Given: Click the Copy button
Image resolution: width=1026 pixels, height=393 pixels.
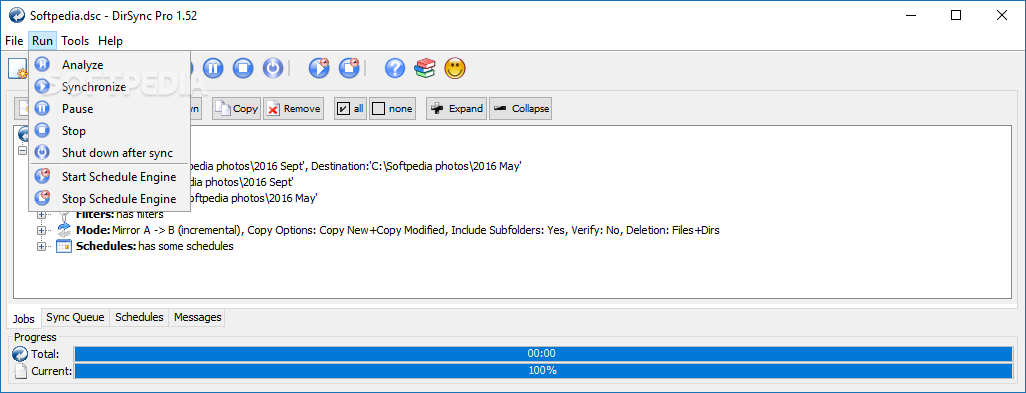Looking at the screenshot, I should click(236, 109).
